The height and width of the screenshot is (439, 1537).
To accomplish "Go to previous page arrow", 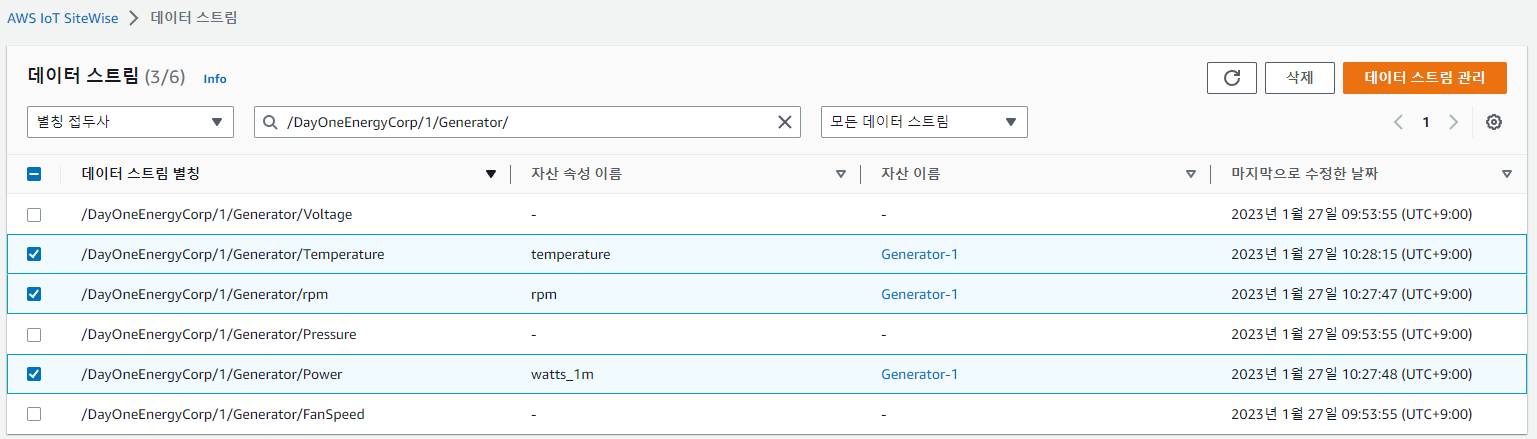I will (1398, 122).
